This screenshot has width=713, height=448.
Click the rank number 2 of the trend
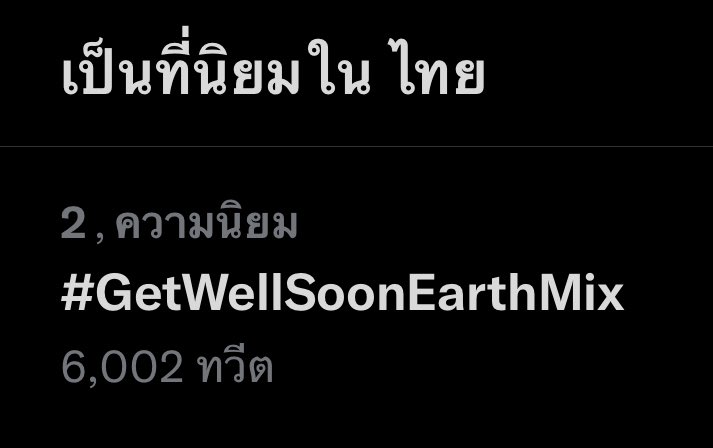(74, 224)
